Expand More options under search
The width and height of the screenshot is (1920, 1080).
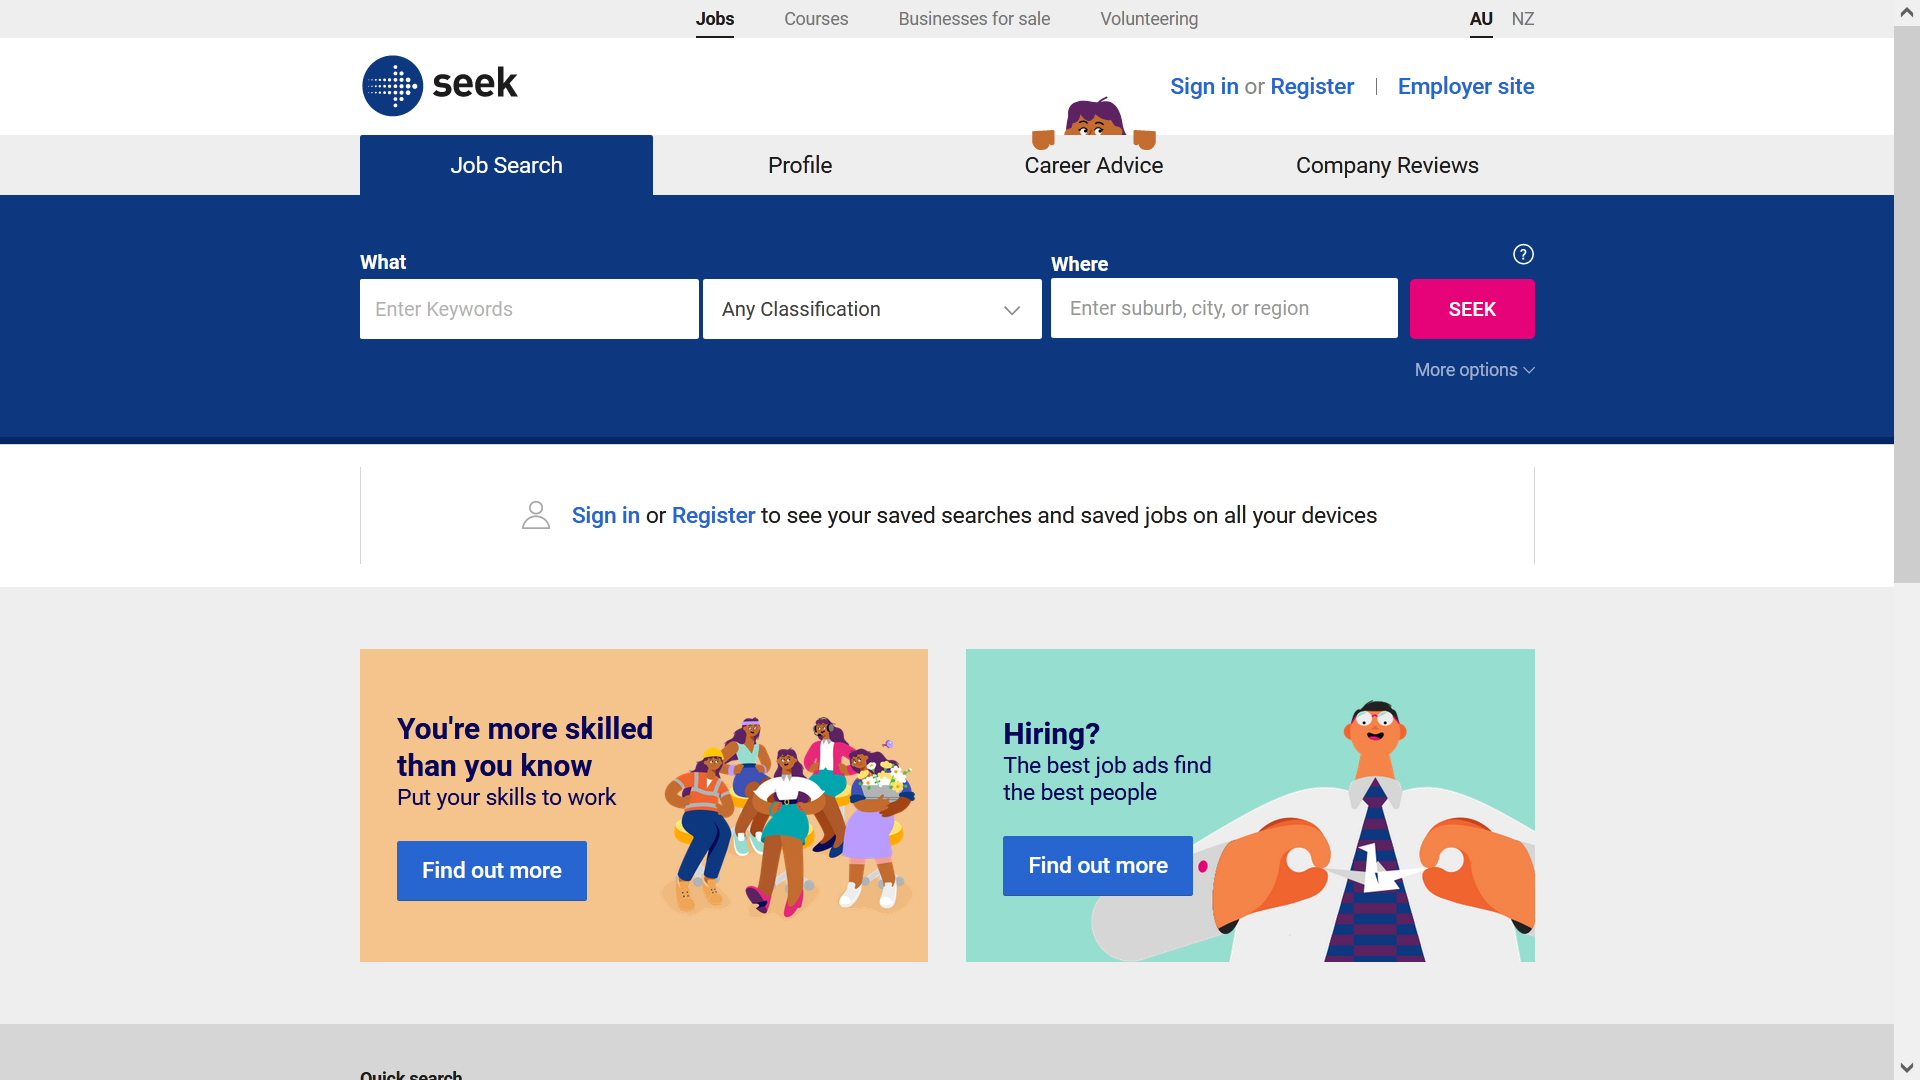point(1474,370)
